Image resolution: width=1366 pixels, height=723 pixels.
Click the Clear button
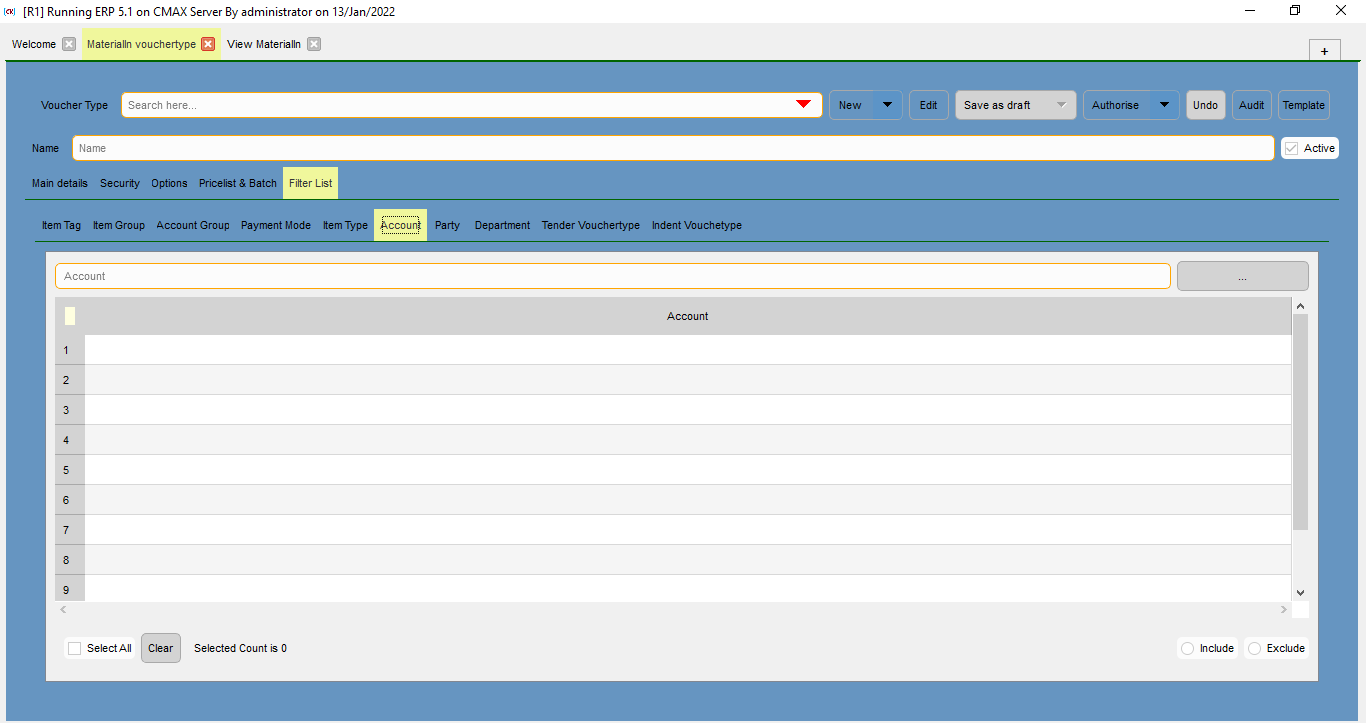point(161,648)
